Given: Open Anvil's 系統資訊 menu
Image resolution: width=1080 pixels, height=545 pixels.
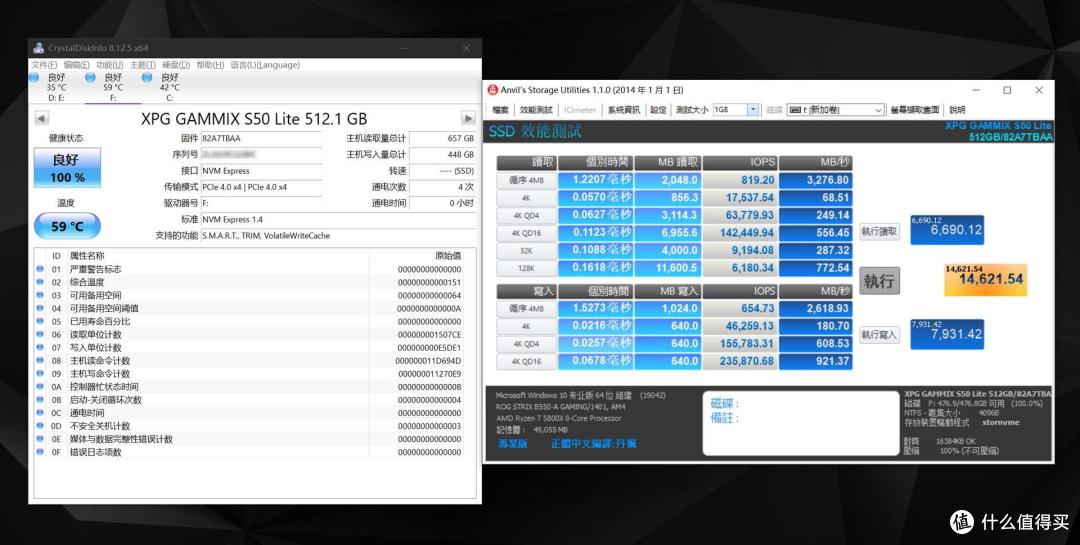Looking at the screenshot, I should [624, 110].
